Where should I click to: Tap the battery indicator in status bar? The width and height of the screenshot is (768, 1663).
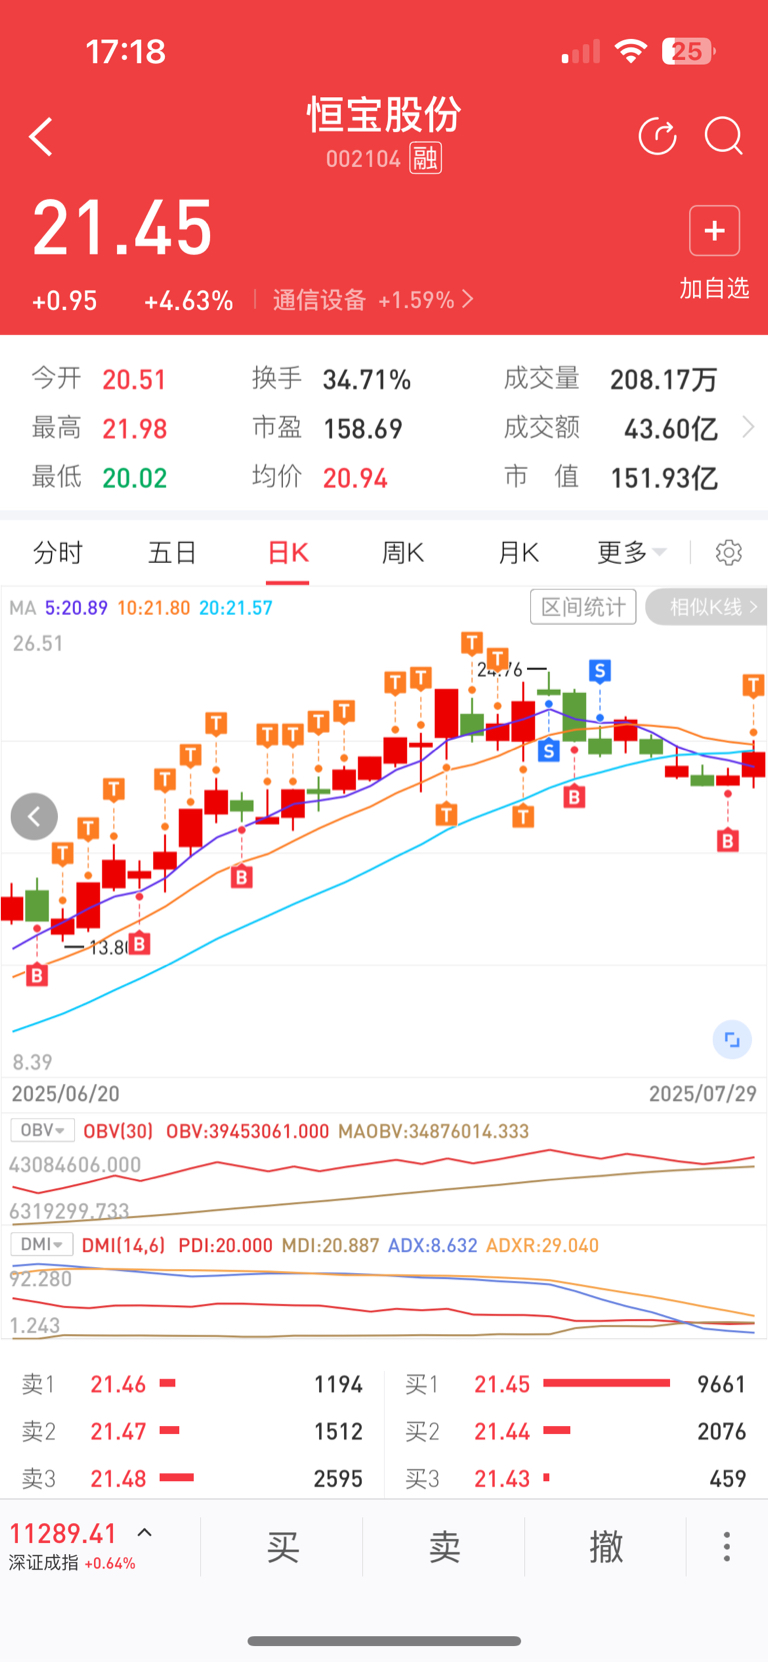coord(689,51)
